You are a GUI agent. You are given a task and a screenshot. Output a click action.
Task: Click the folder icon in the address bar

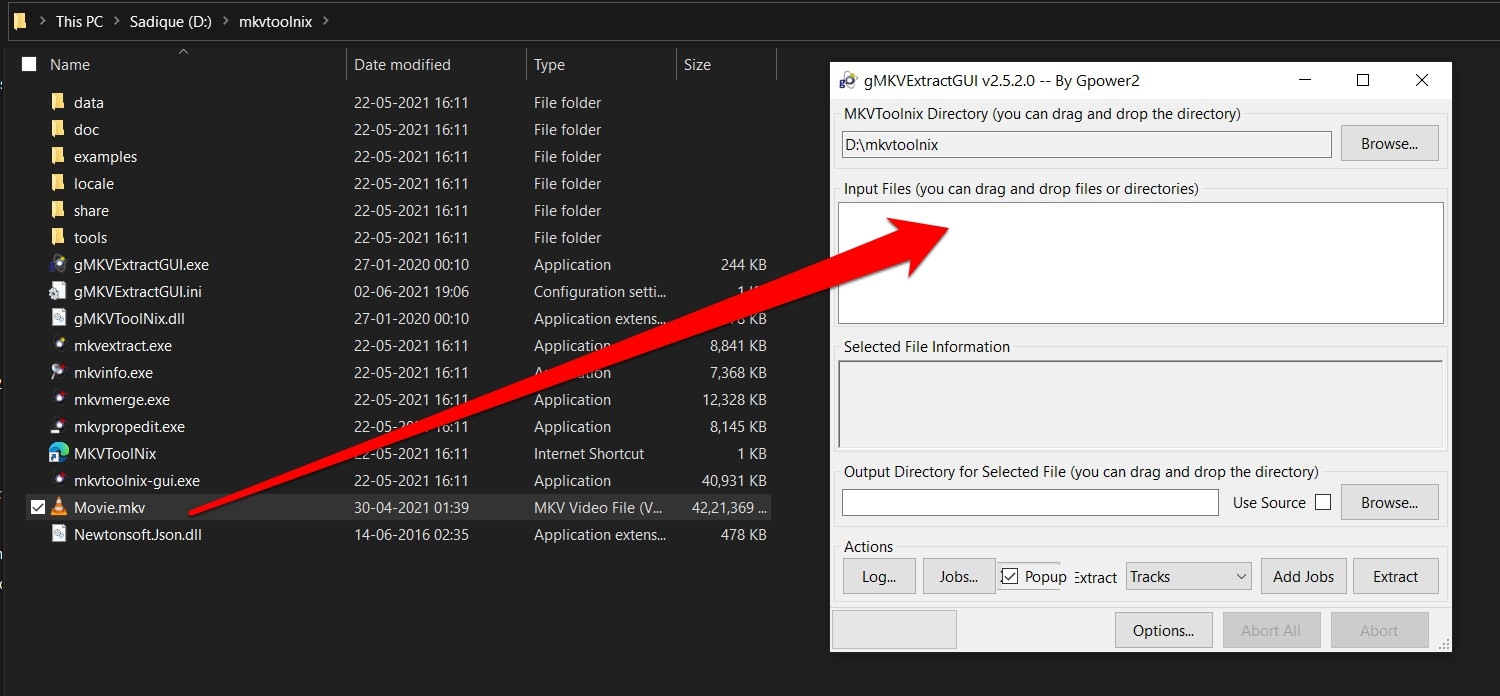click(x=20, y=21)
